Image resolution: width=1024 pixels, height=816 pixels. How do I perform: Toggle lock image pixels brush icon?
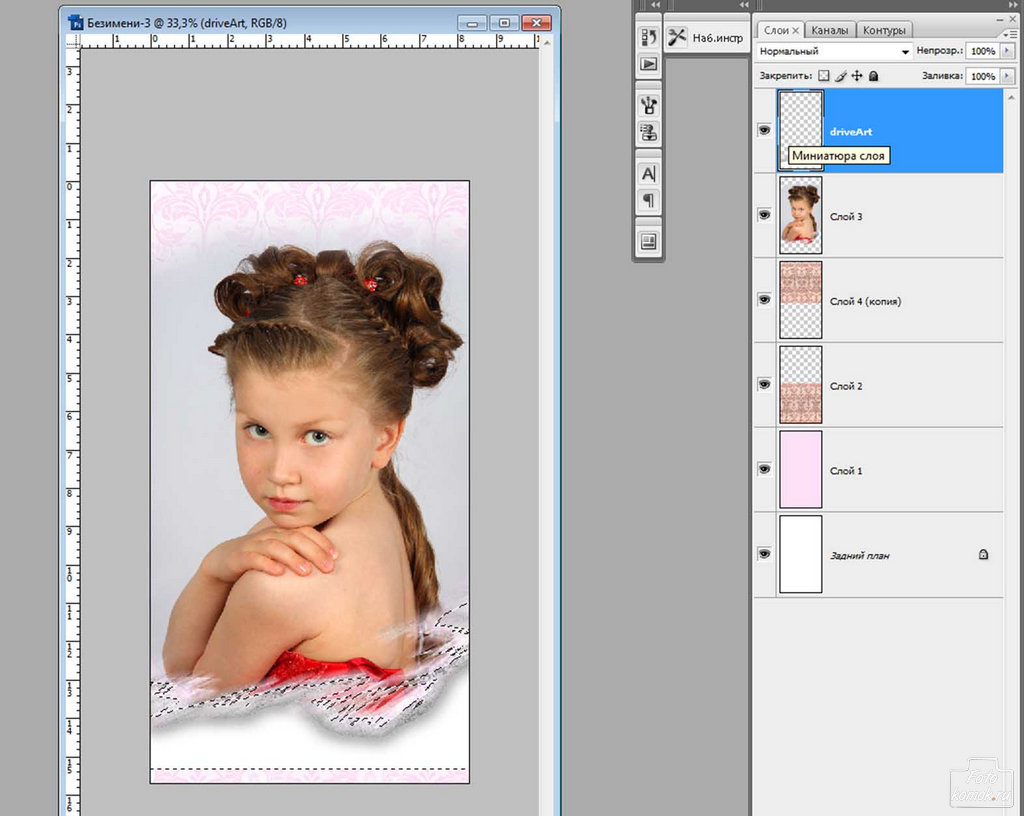tap(840, 76)
